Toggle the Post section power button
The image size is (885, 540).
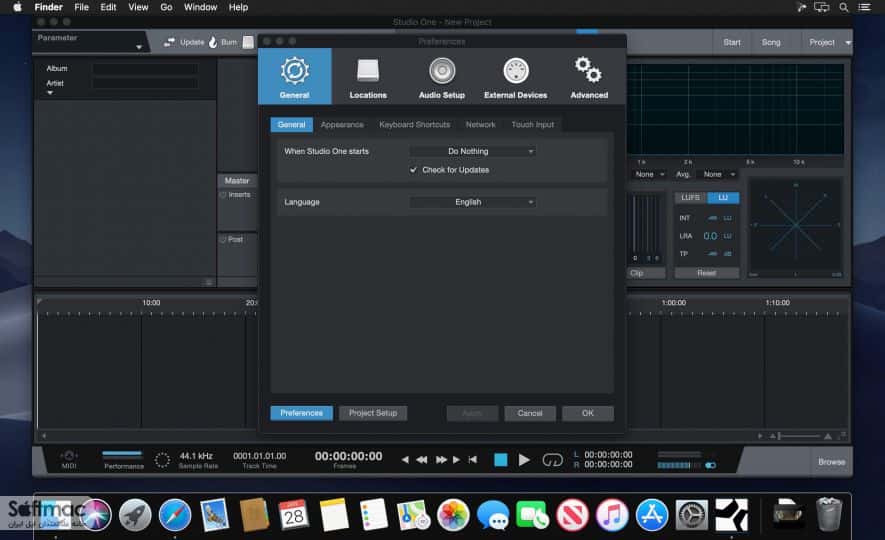point(223,239)
